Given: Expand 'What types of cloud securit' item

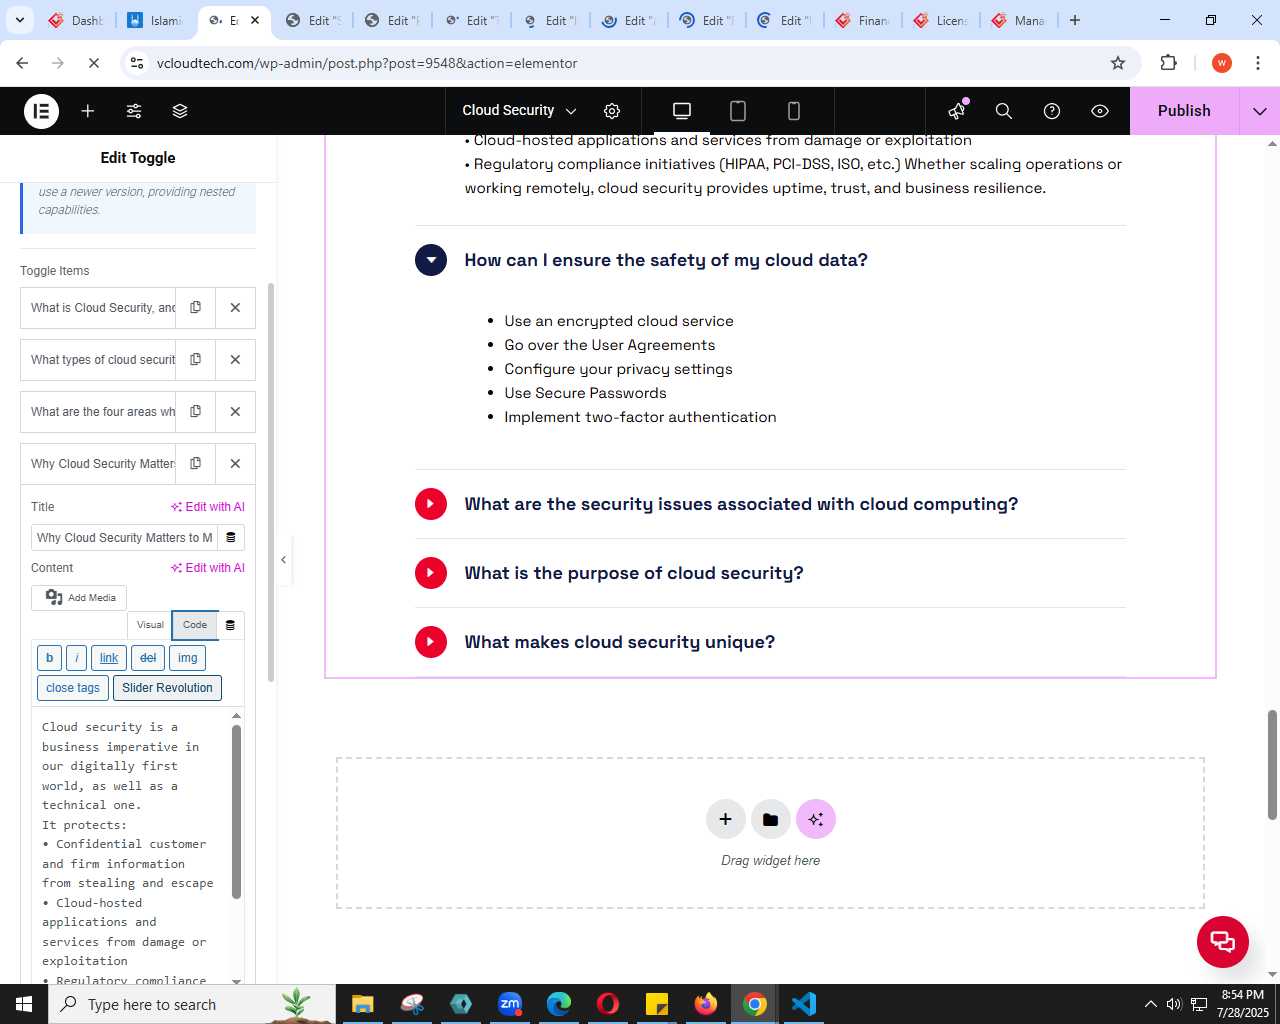Looking at the screenshot, I should [x=98, y=360].
